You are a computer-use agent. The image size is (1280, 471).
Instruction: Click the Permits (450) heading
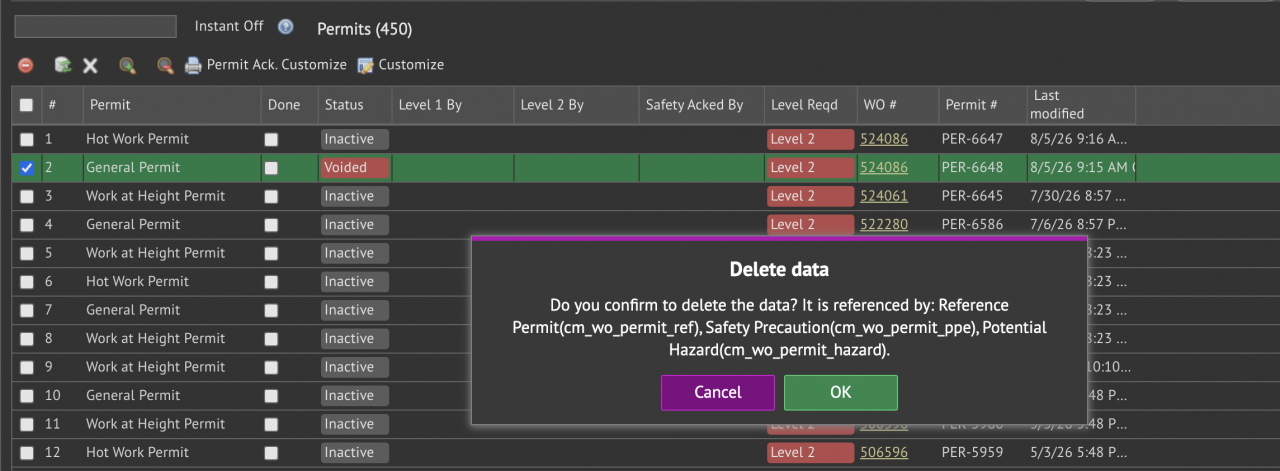coord(364,29)
